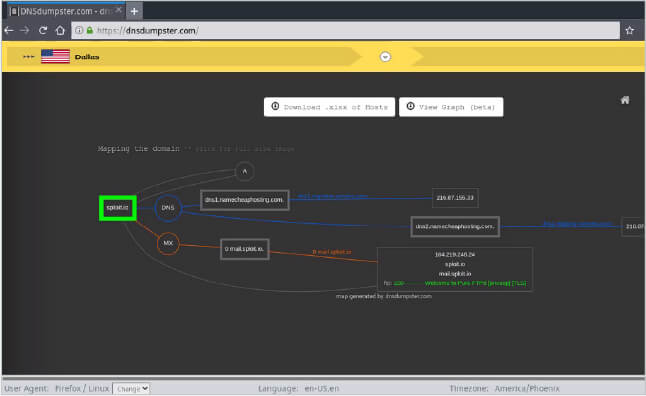Click the site info icon in address bar
This screenshot has width=646, height=396.
click(79, 30)
